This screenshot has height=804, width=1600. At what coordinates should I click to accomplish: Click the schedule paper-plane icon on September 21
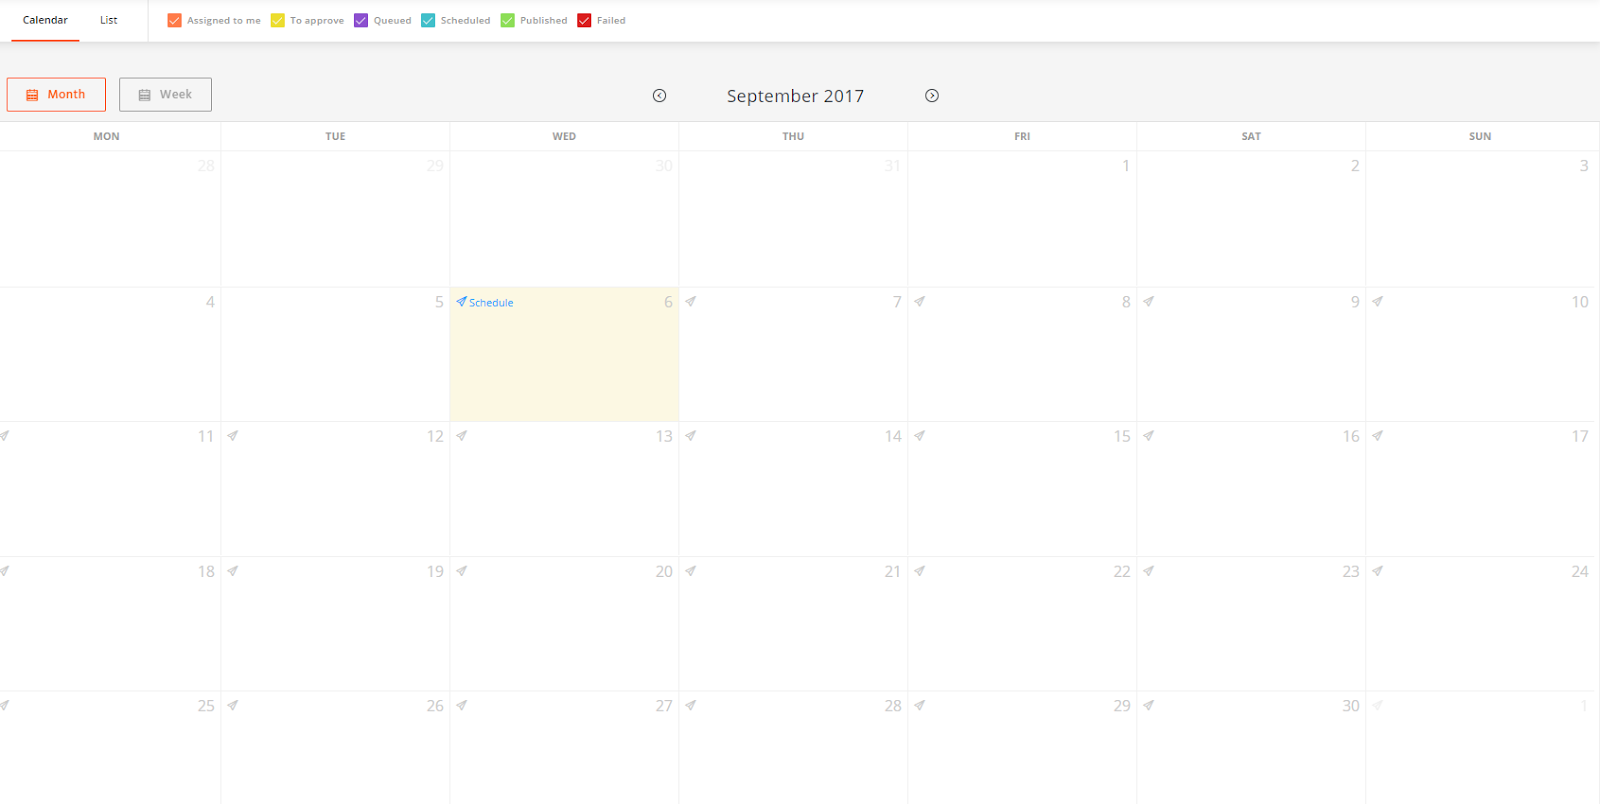[691, 571]
